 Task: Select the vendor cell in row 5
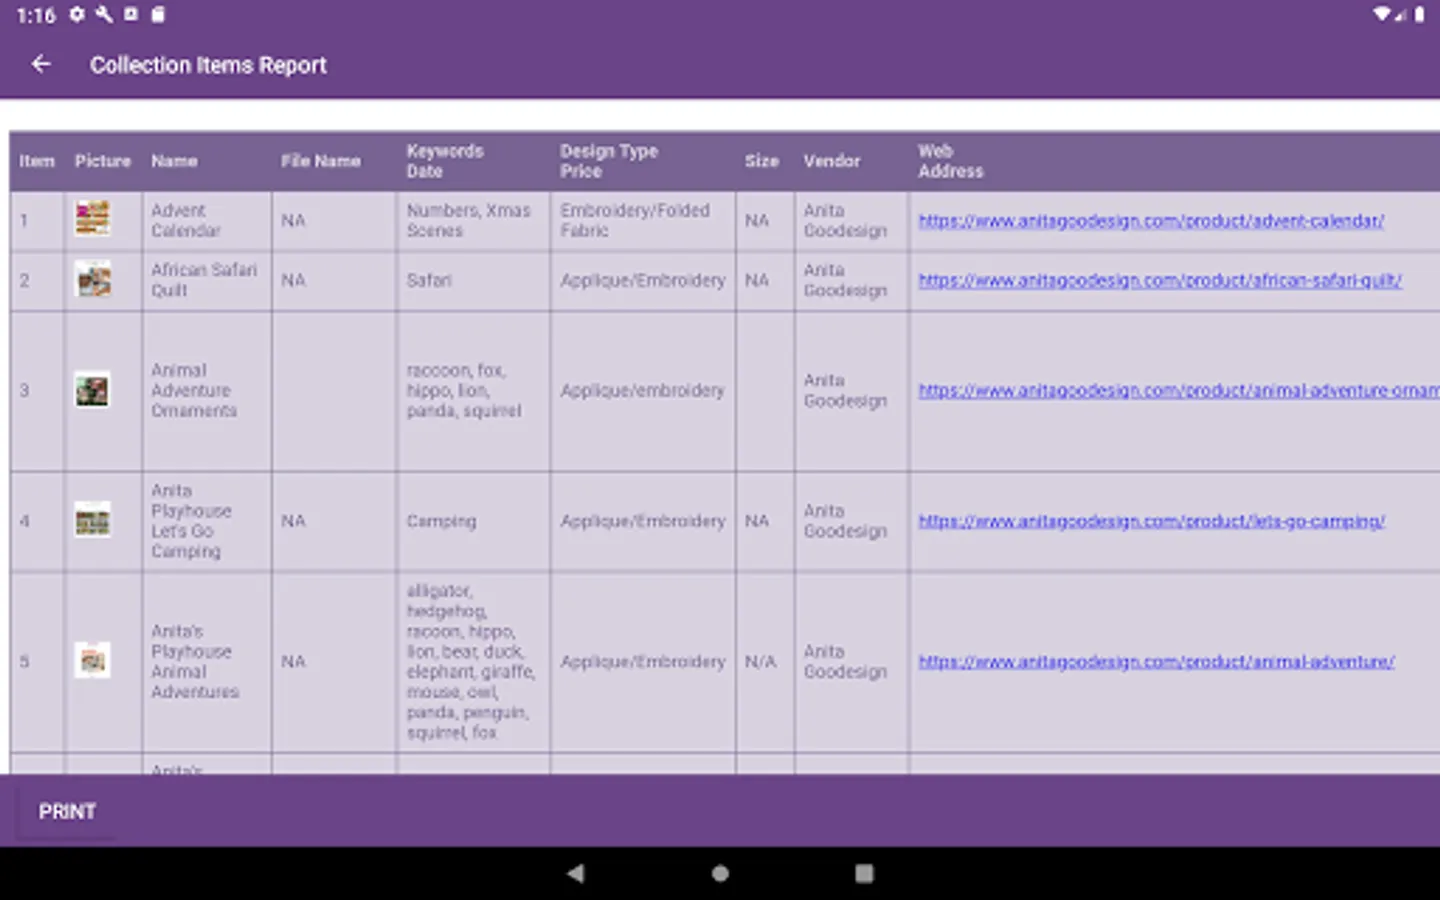tap(851, 662)
